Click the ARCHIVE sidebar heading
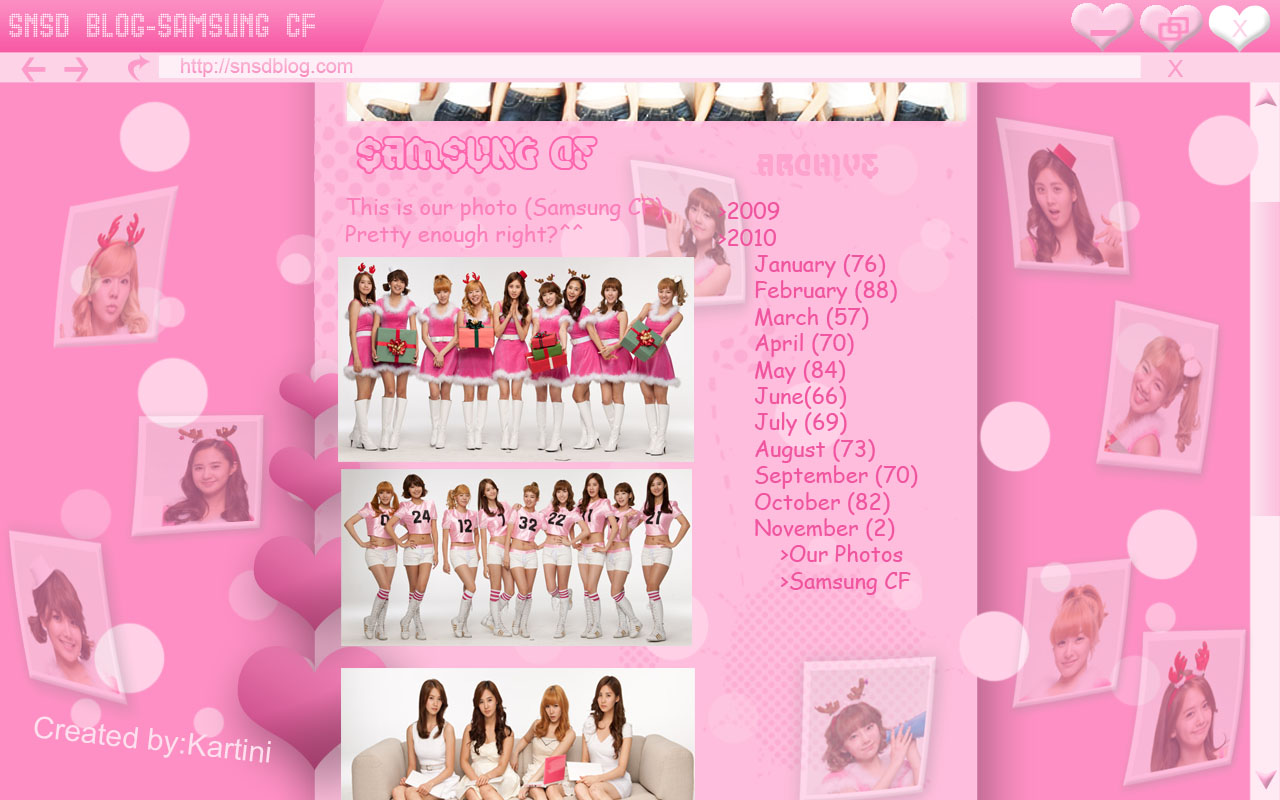Screen dimensions: 1280x800 (817, 165)
